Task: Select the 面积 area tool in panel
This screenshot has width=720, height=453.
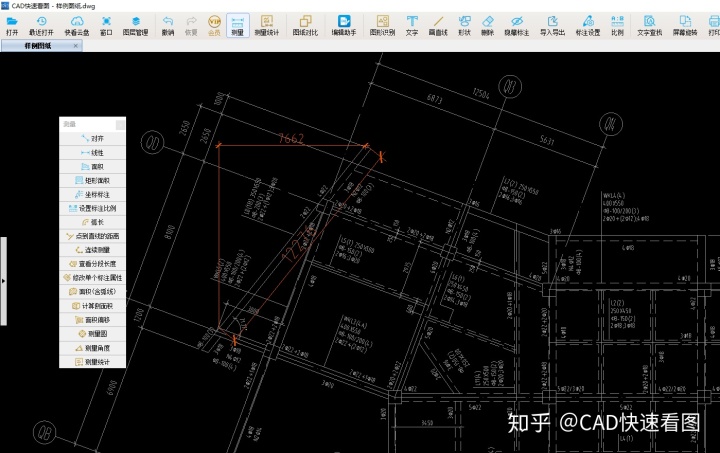Action: point(92,167)
